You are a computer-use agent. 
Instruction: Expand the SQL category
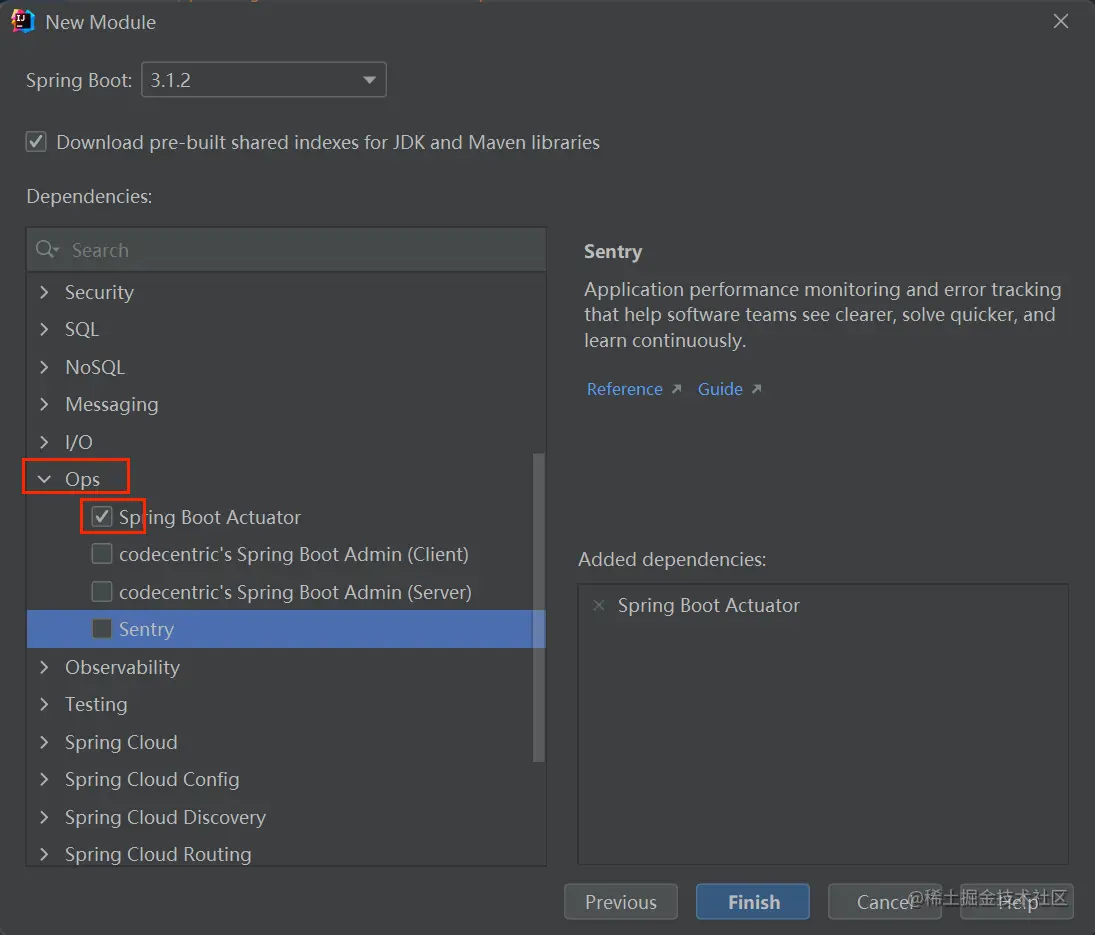[45, 329]
